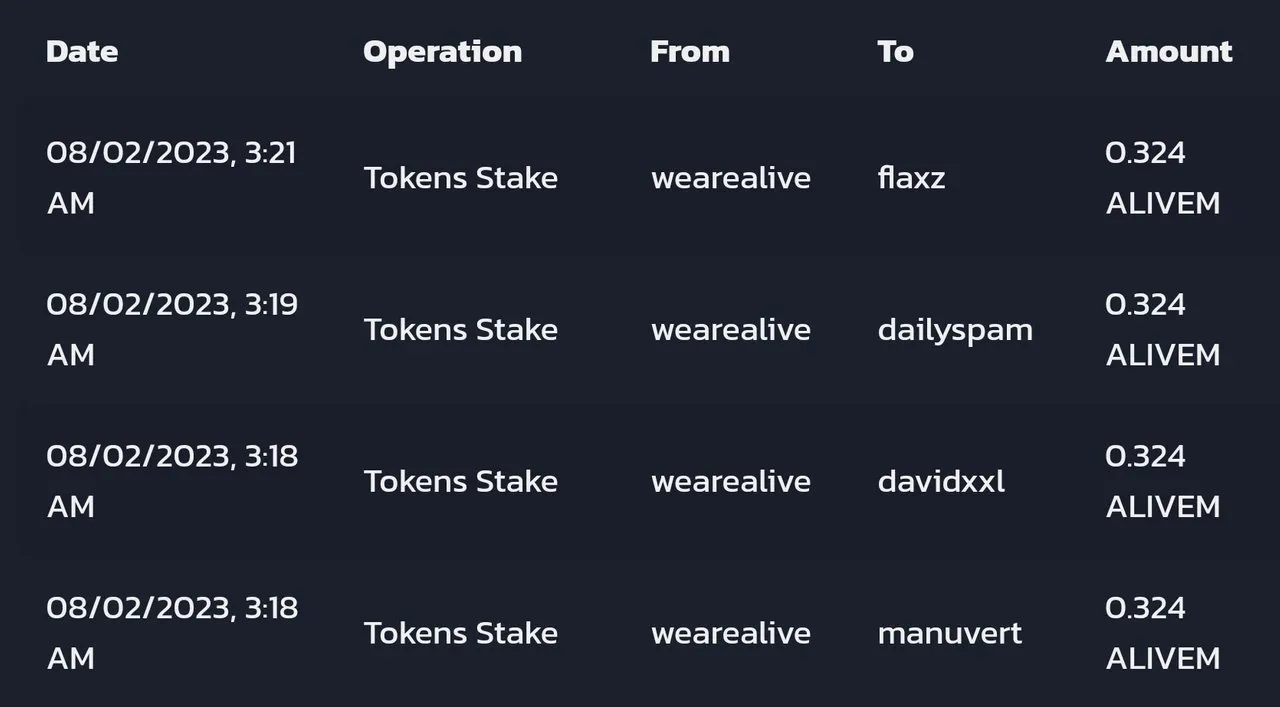The width and height of the screenshot is (1280, 707).
Task: Open the flaxz recipient account
Action: click(x=911, y=178)
